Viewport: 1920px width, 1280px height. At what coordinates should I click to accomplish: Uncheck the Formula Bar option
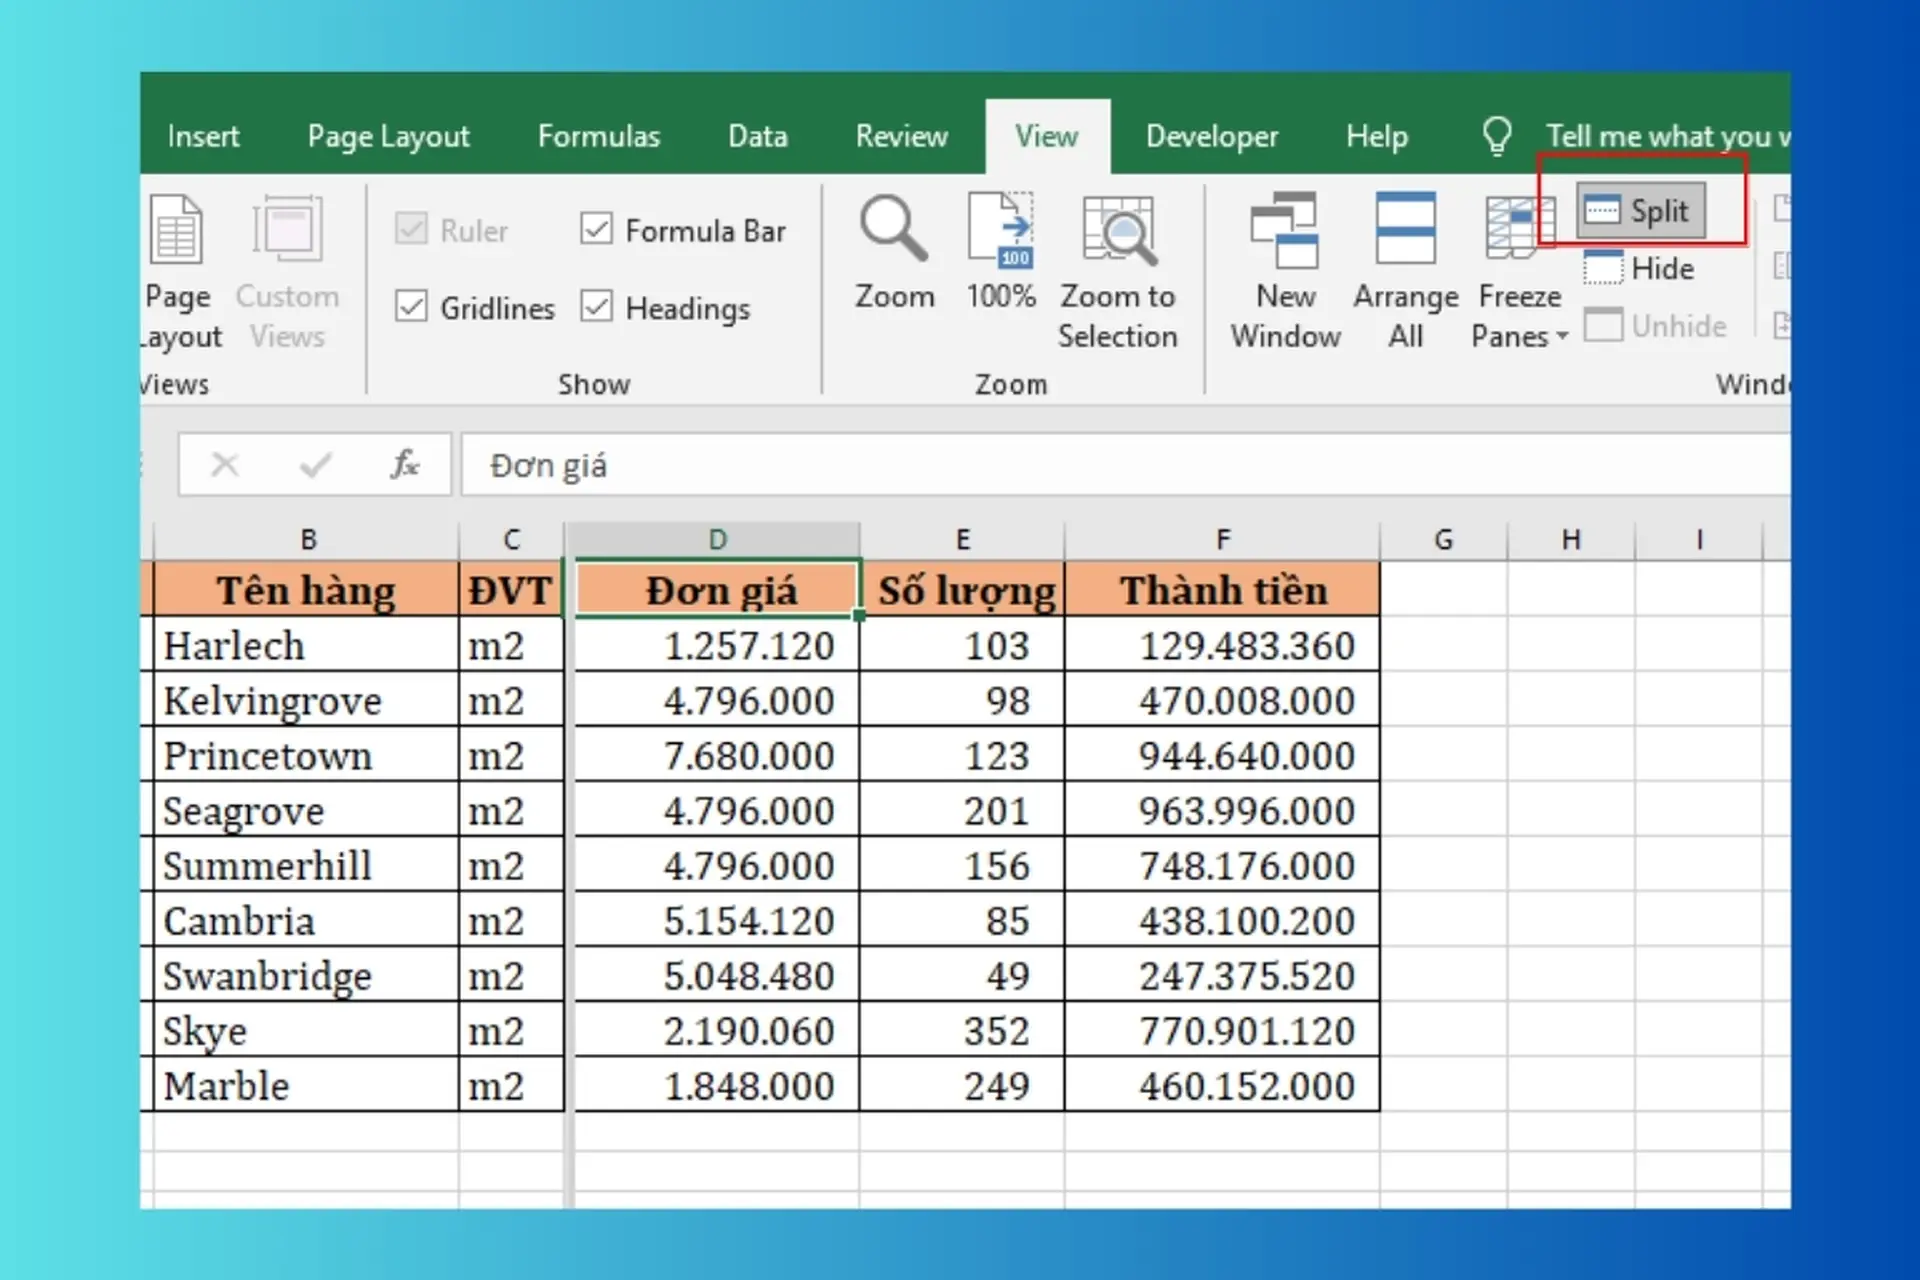click(596, 229)
